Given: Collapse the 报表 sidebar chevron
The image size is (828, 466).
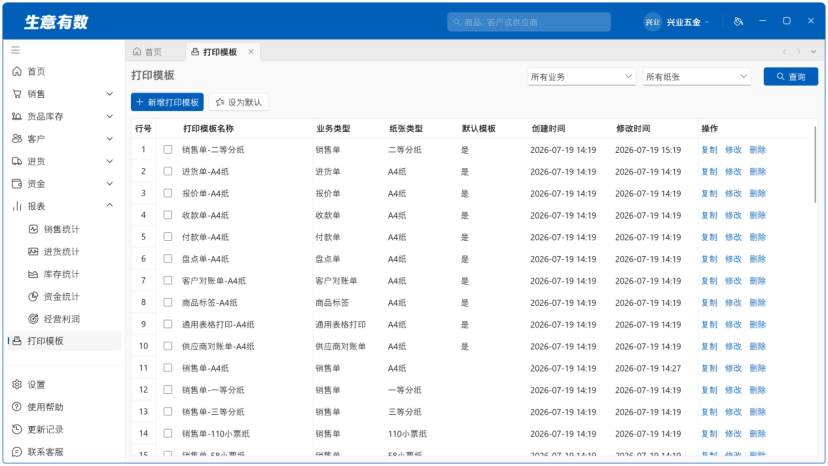Looking at the screenshot, I should click(110, 205).
